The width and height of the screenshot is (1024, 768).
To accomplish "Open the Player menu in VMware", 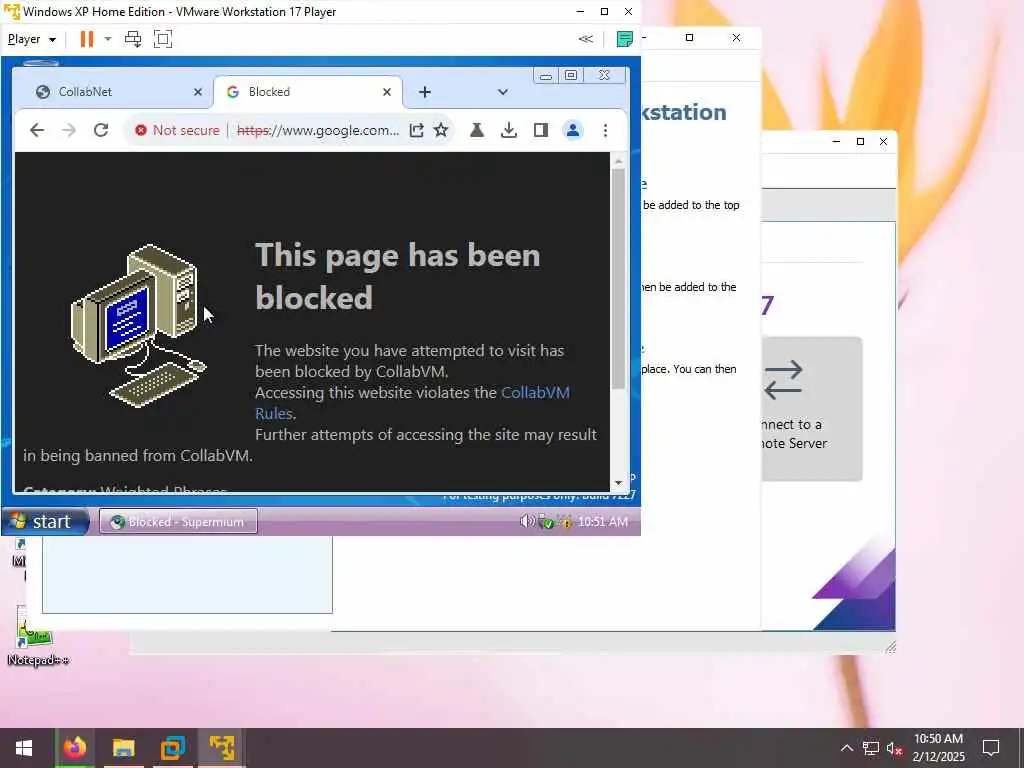I will tap(31, 39).
